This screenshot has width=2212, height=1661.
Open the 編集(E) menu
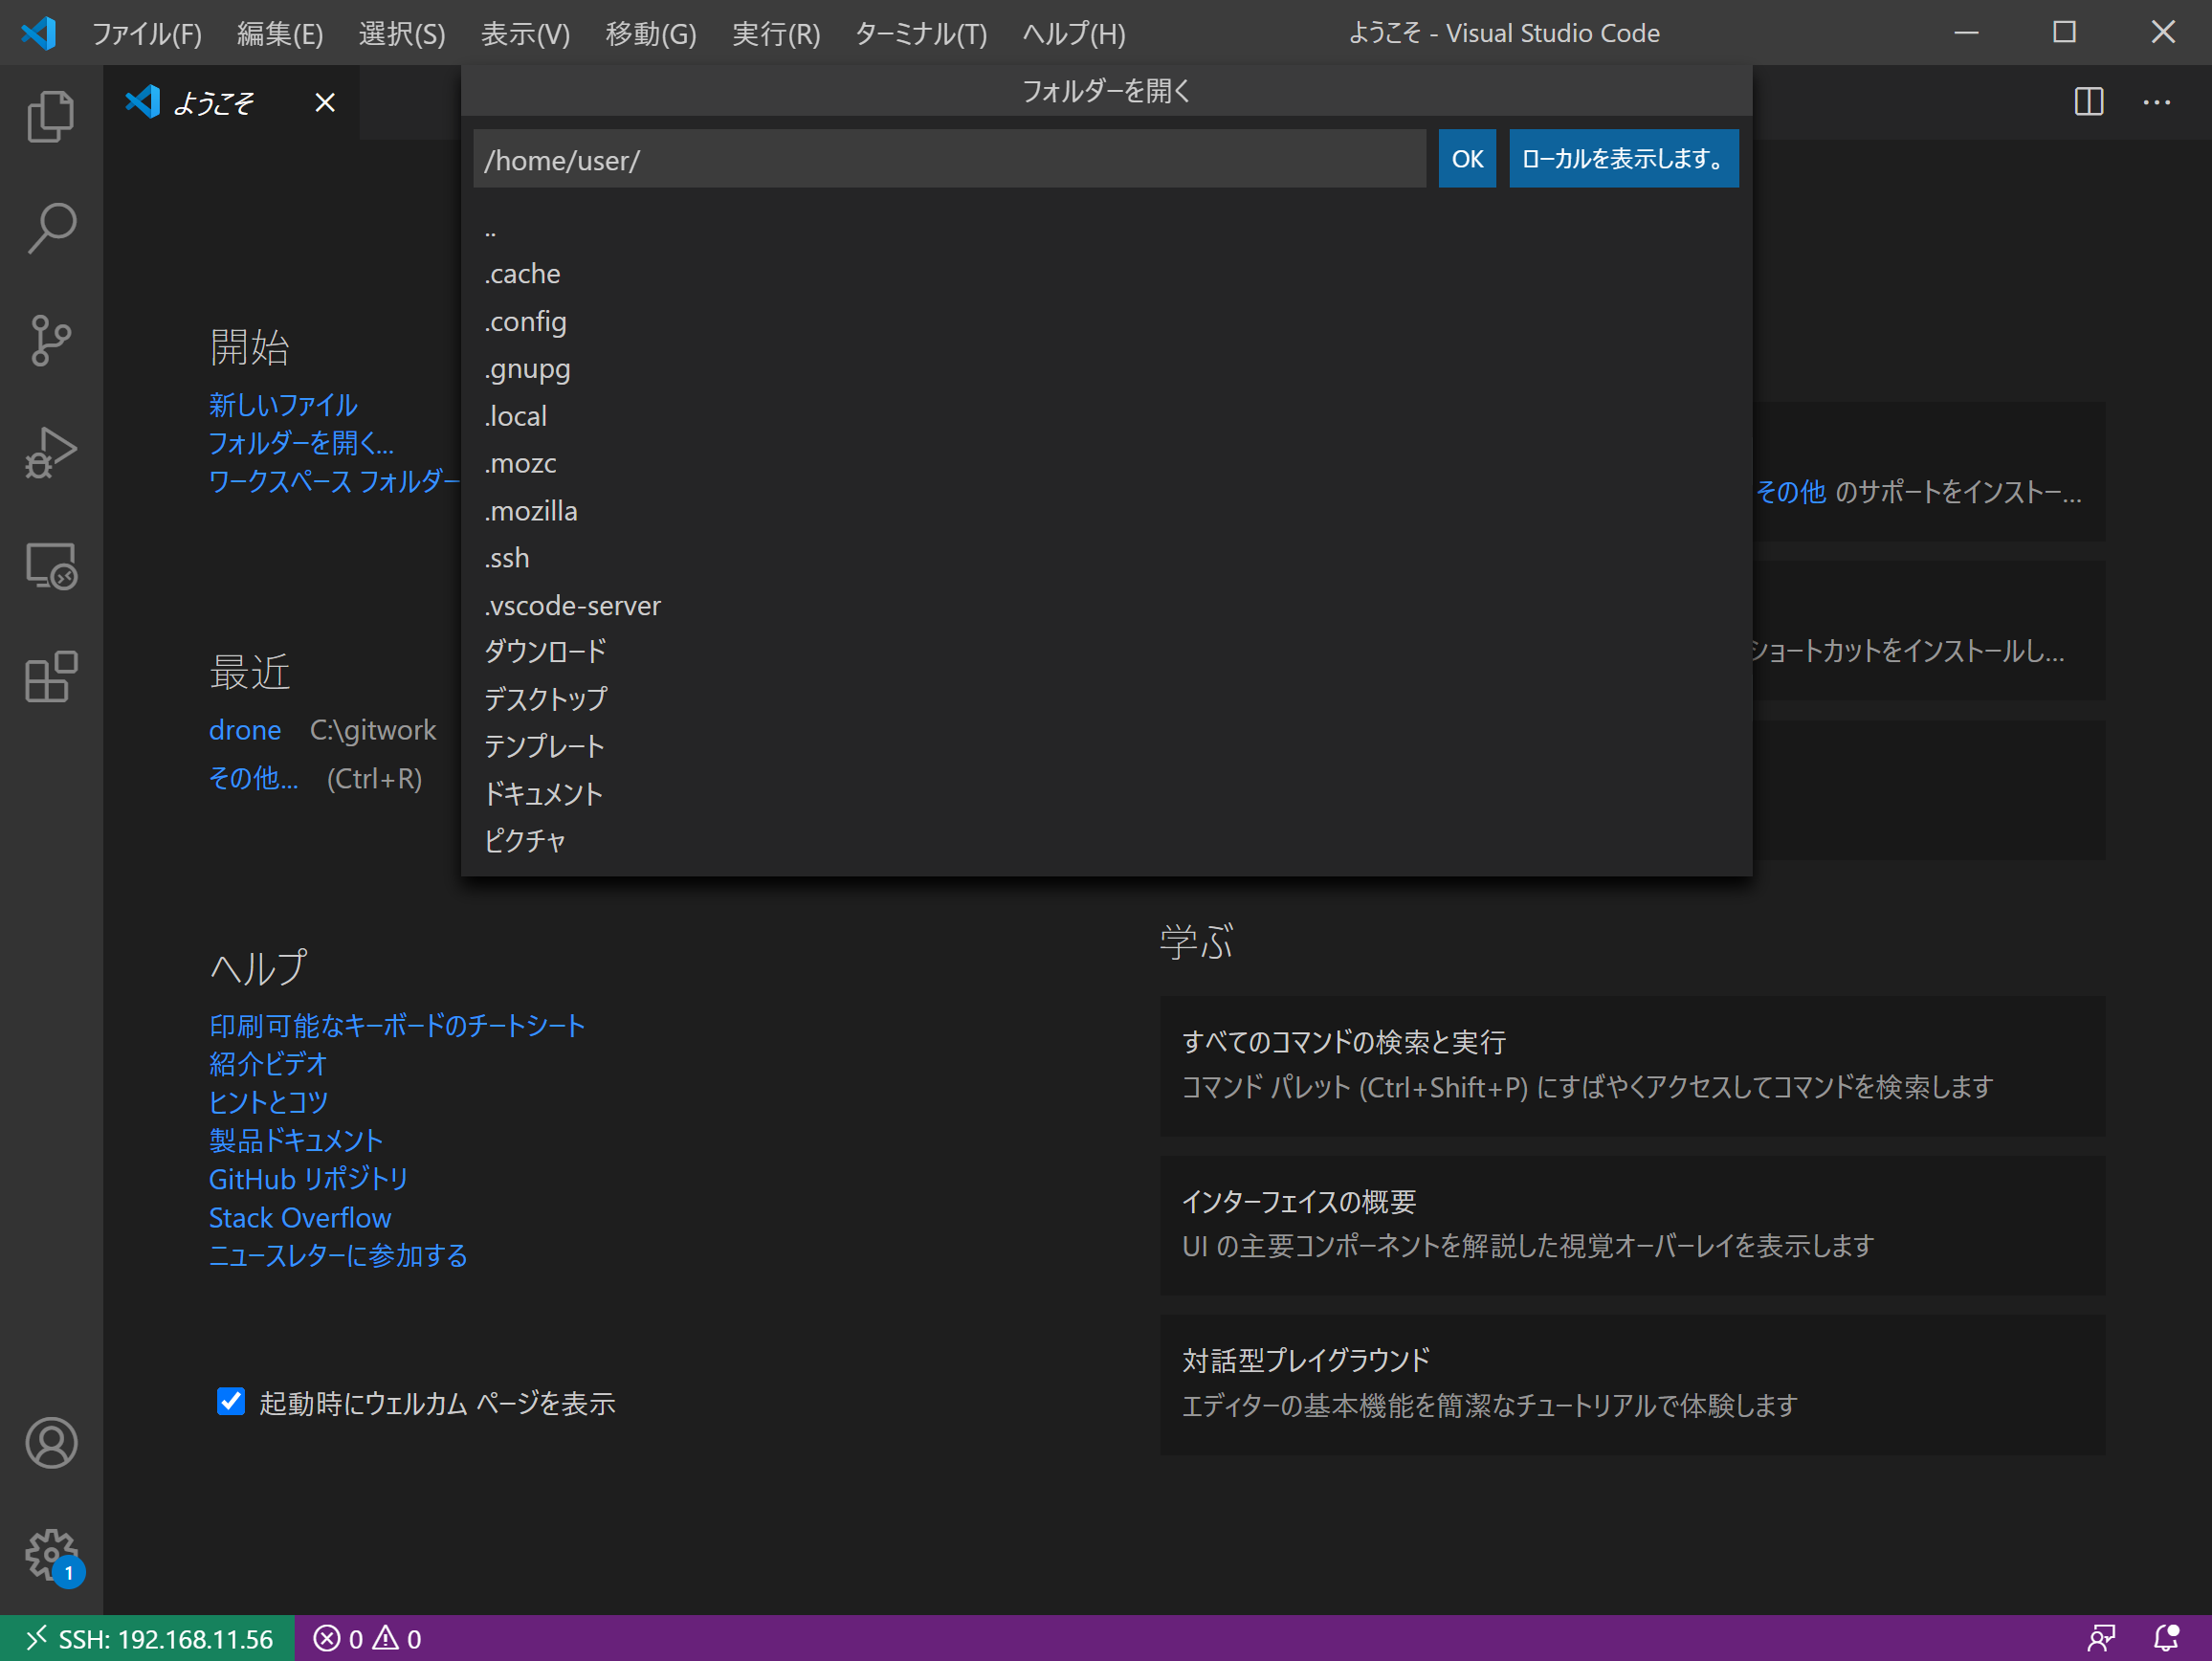point(280,34)
